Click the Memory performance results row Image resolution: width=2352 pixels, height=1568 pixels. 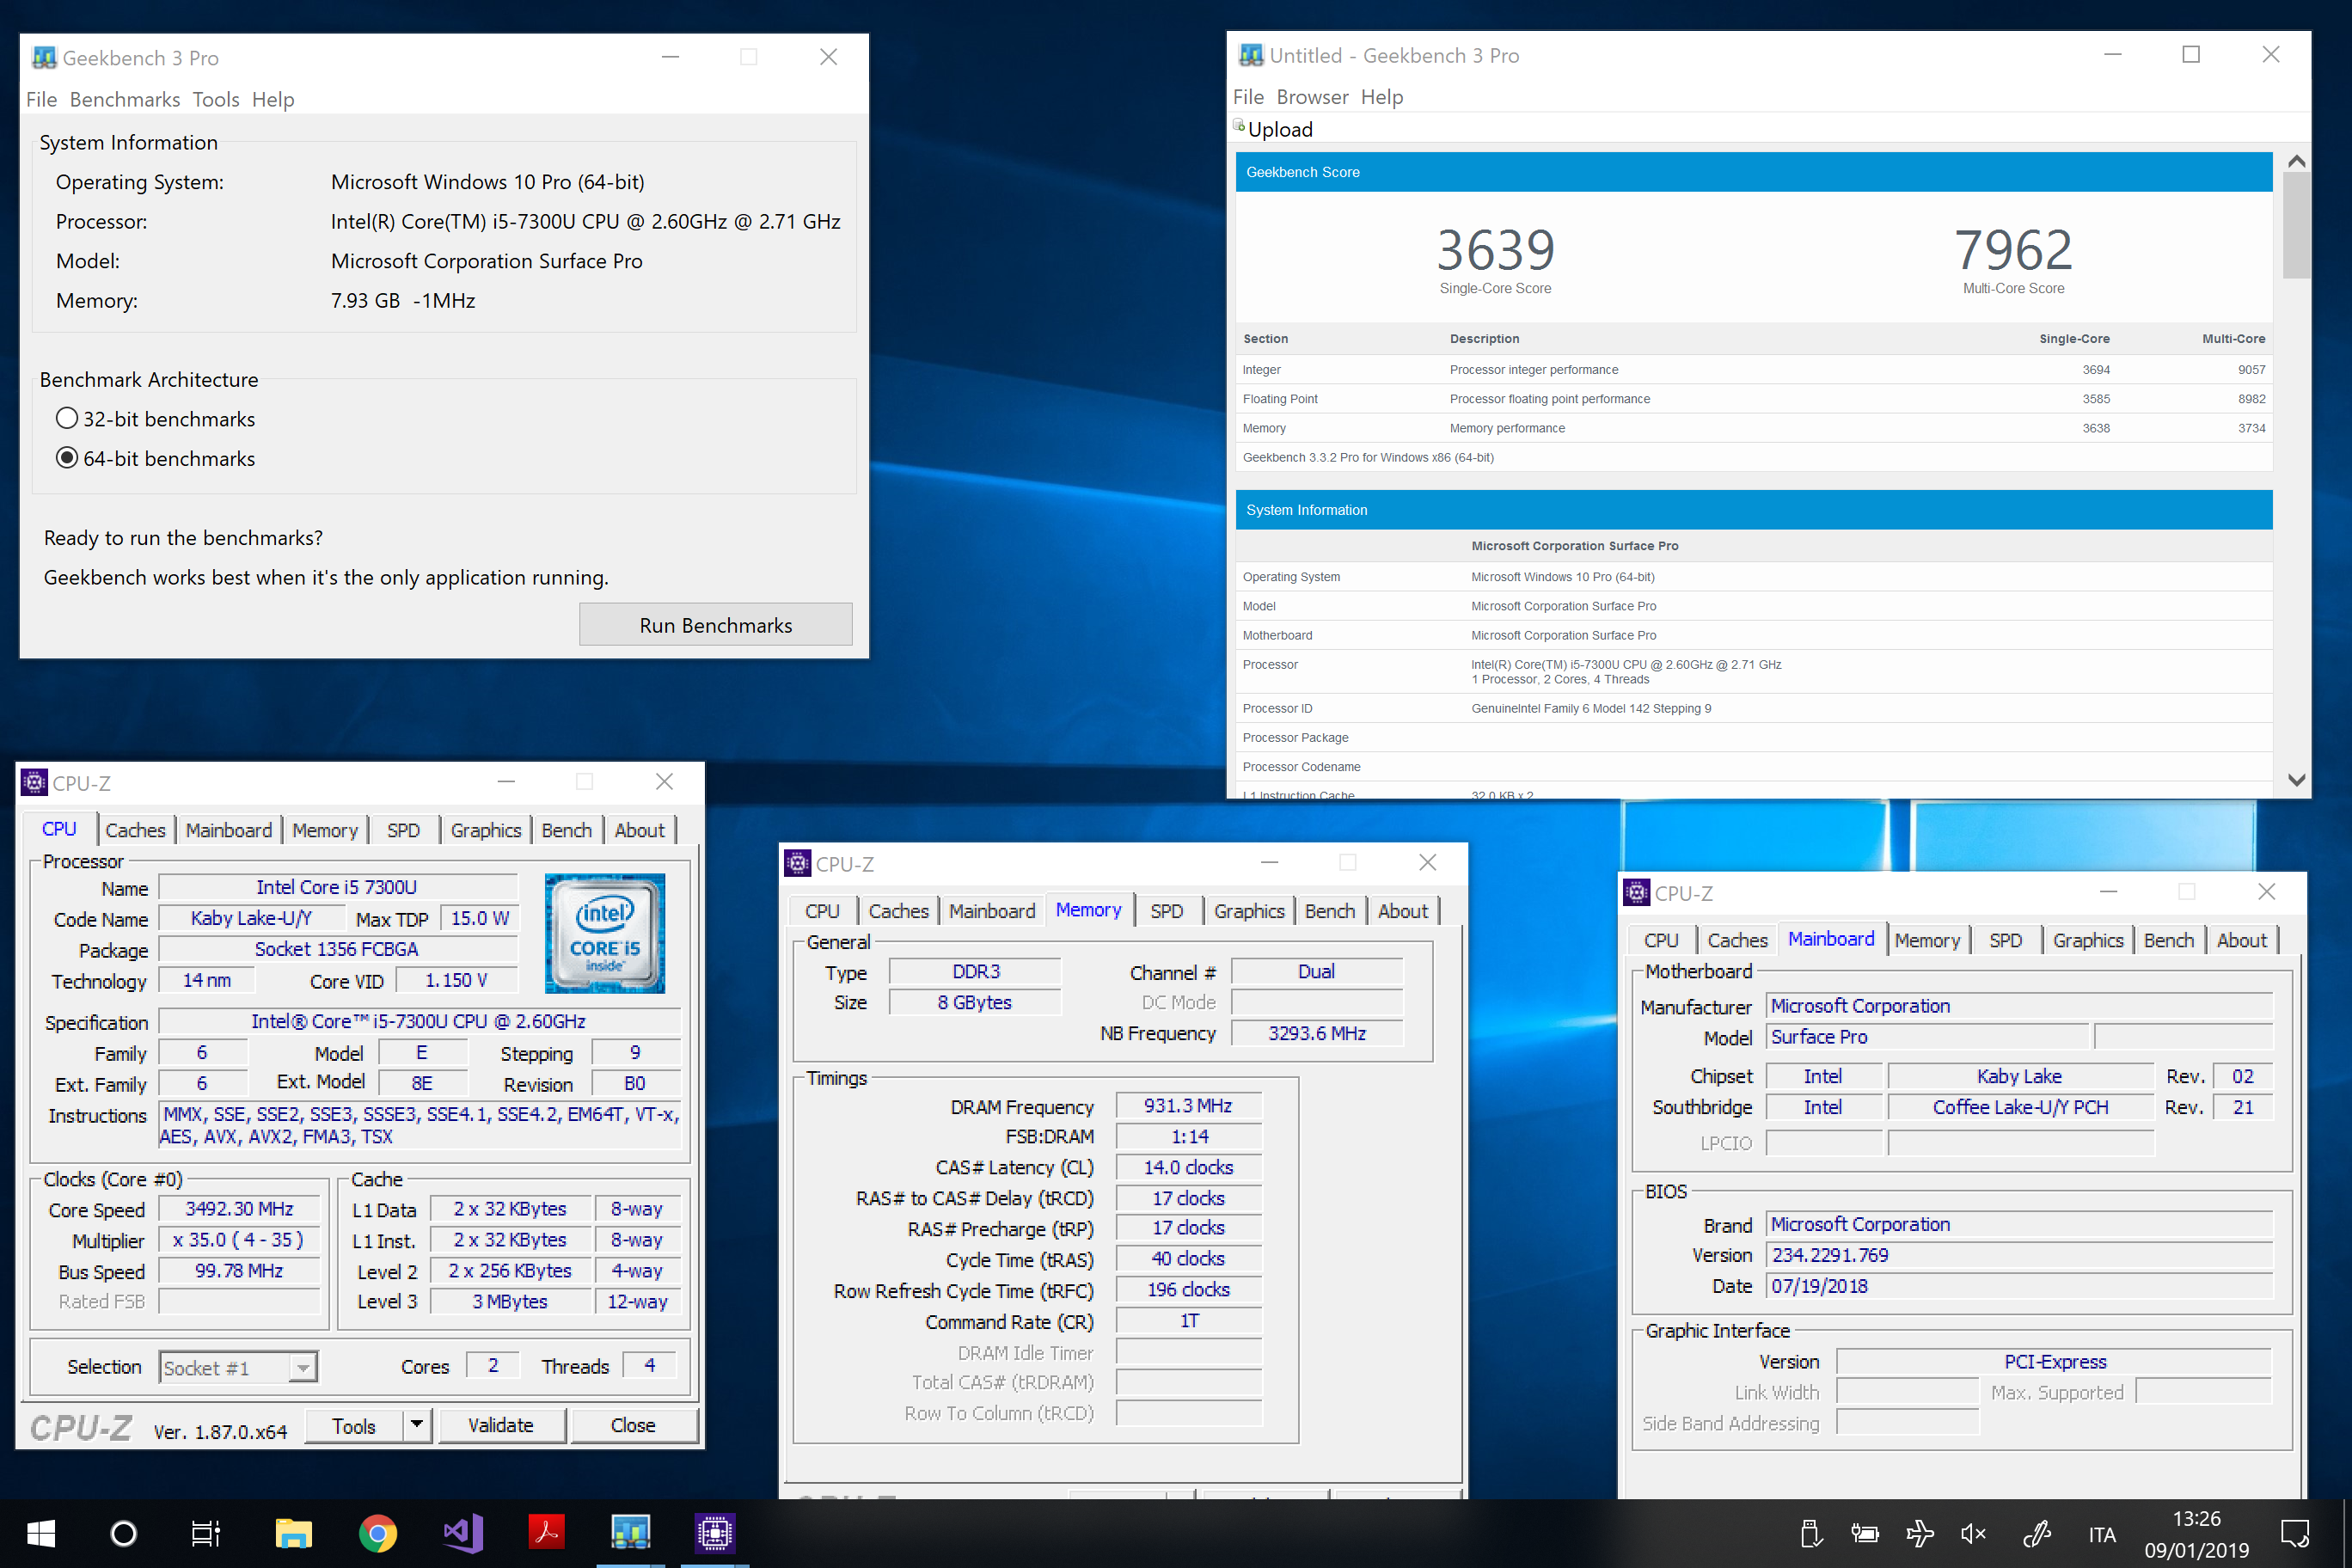(x=1753, y=427)
